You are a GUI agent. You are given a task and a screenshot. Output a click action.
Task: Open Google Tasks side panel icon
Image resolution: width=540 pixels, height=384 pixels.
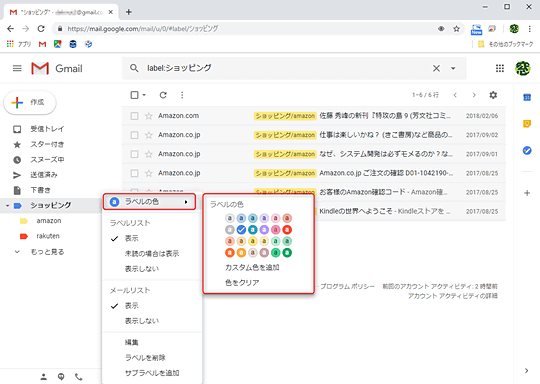click(527, 151)
